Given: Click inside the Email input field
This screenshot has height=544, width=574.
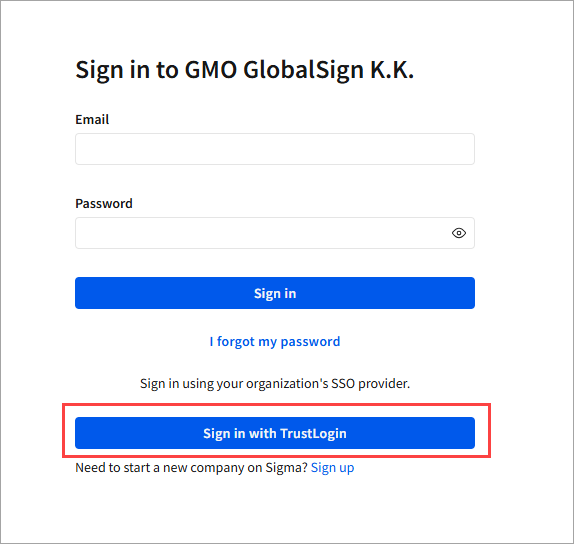Looking at the screenshot, I should 275,149.
